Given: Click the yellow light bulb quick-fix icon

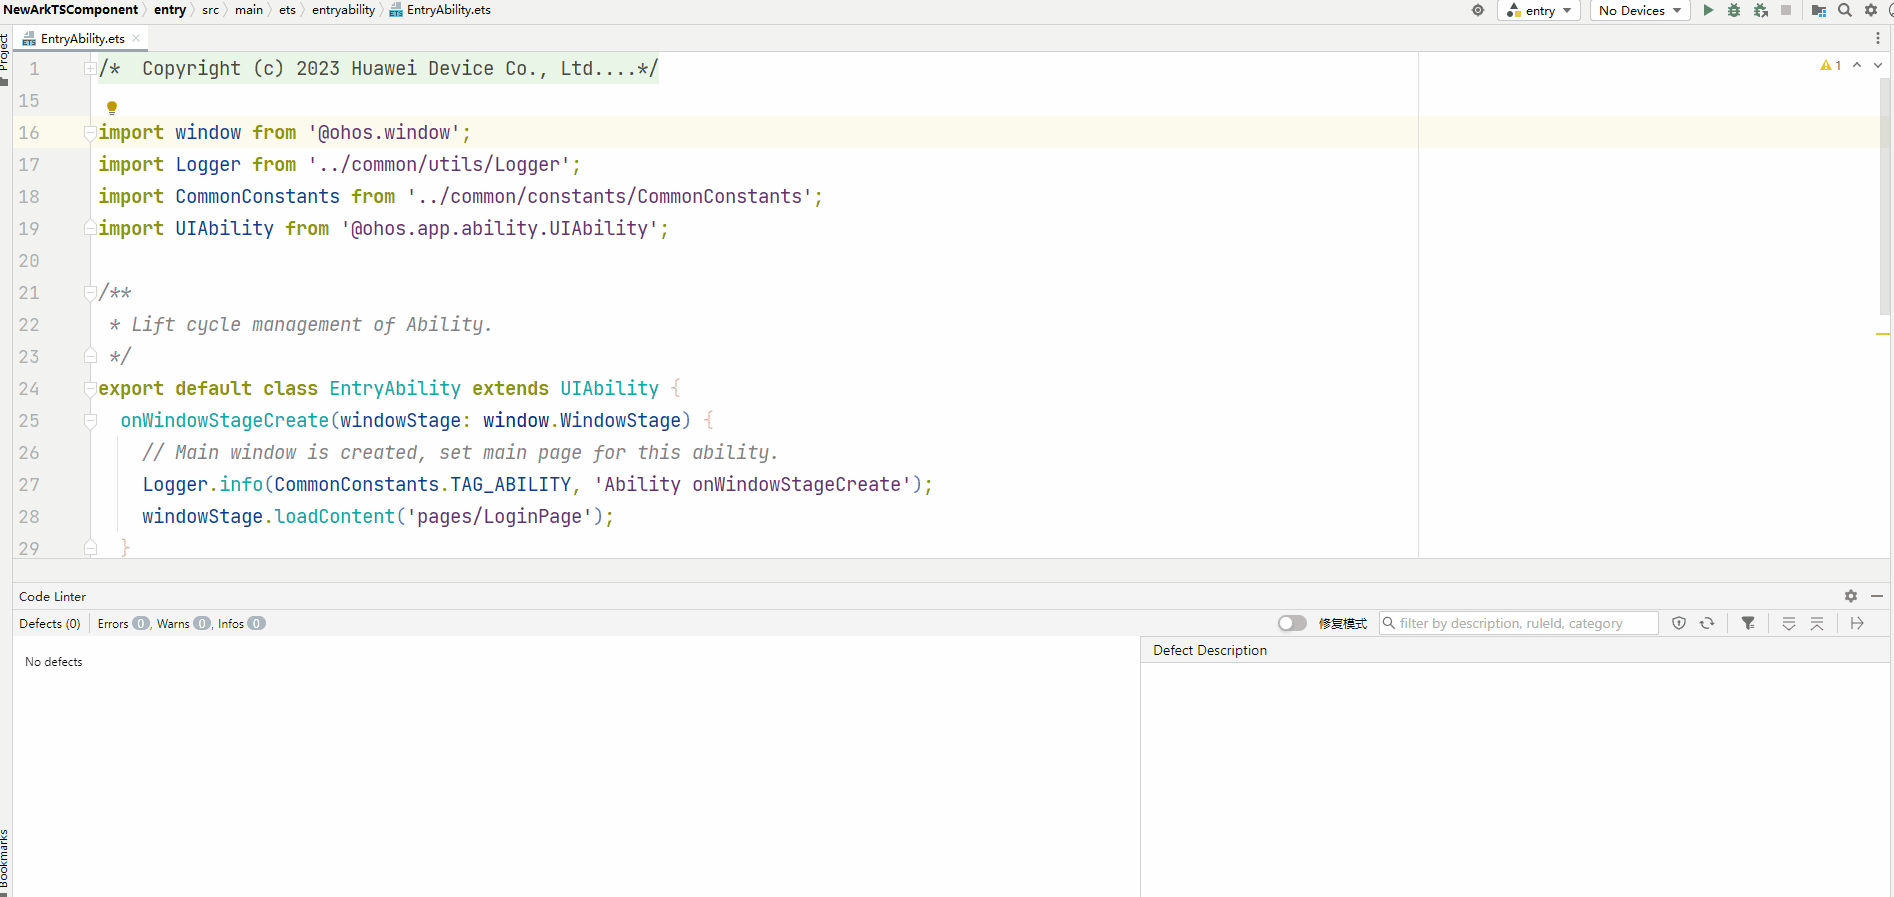Looking at the screenshot, I should 112,107.
